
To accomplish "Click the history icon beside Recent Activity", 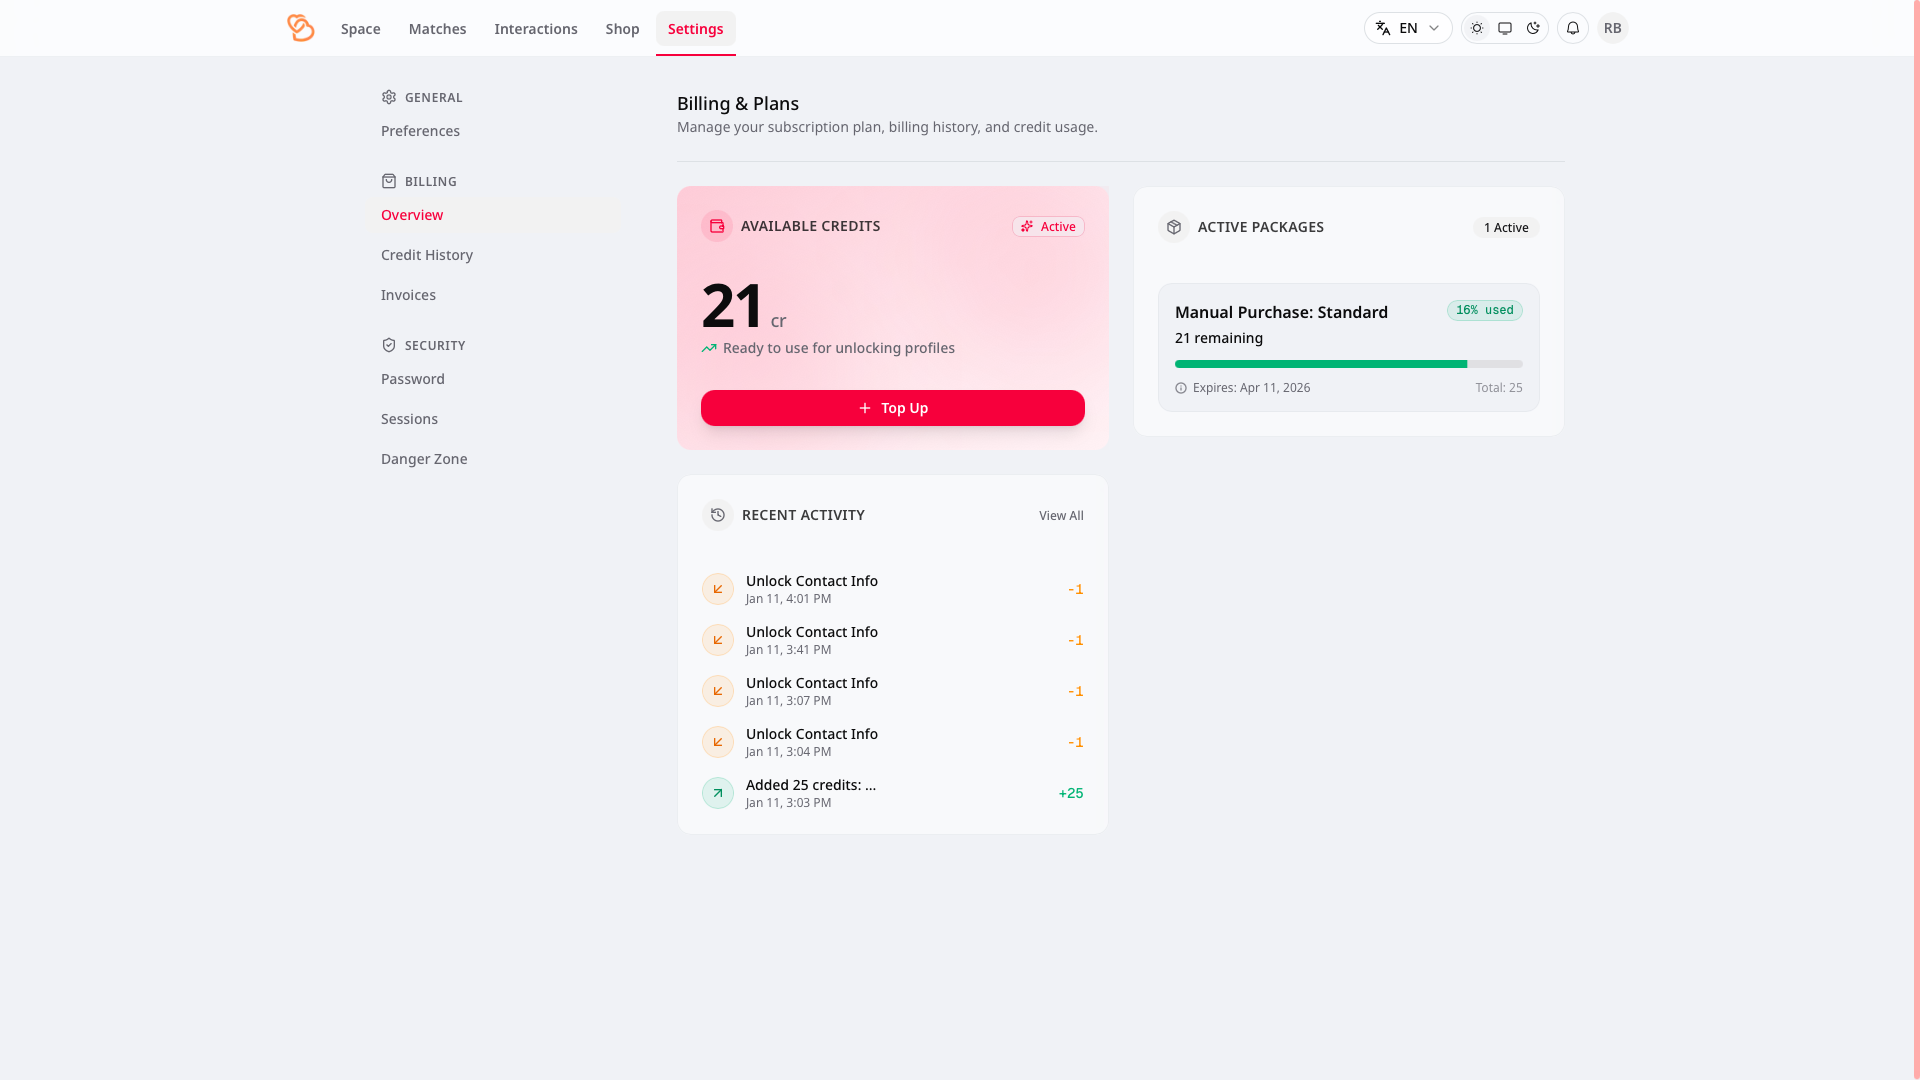I will (718, 515).
